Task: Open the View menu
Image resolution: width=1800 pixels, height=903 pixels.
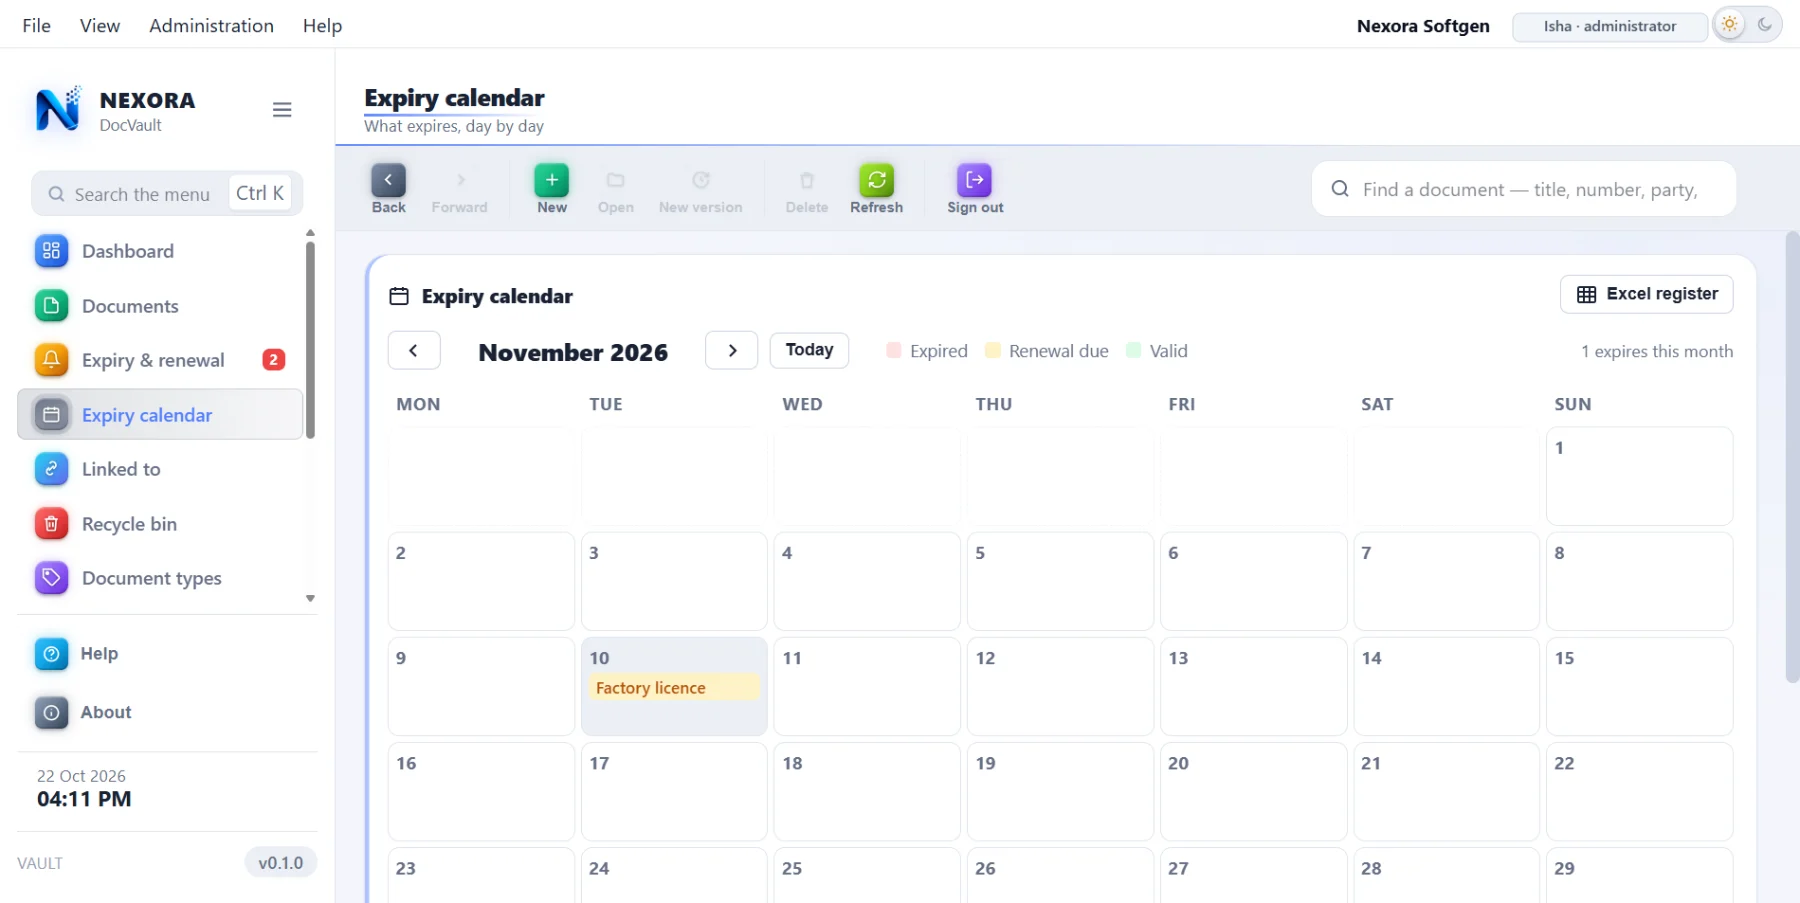Action: click(x=100, y=26)
